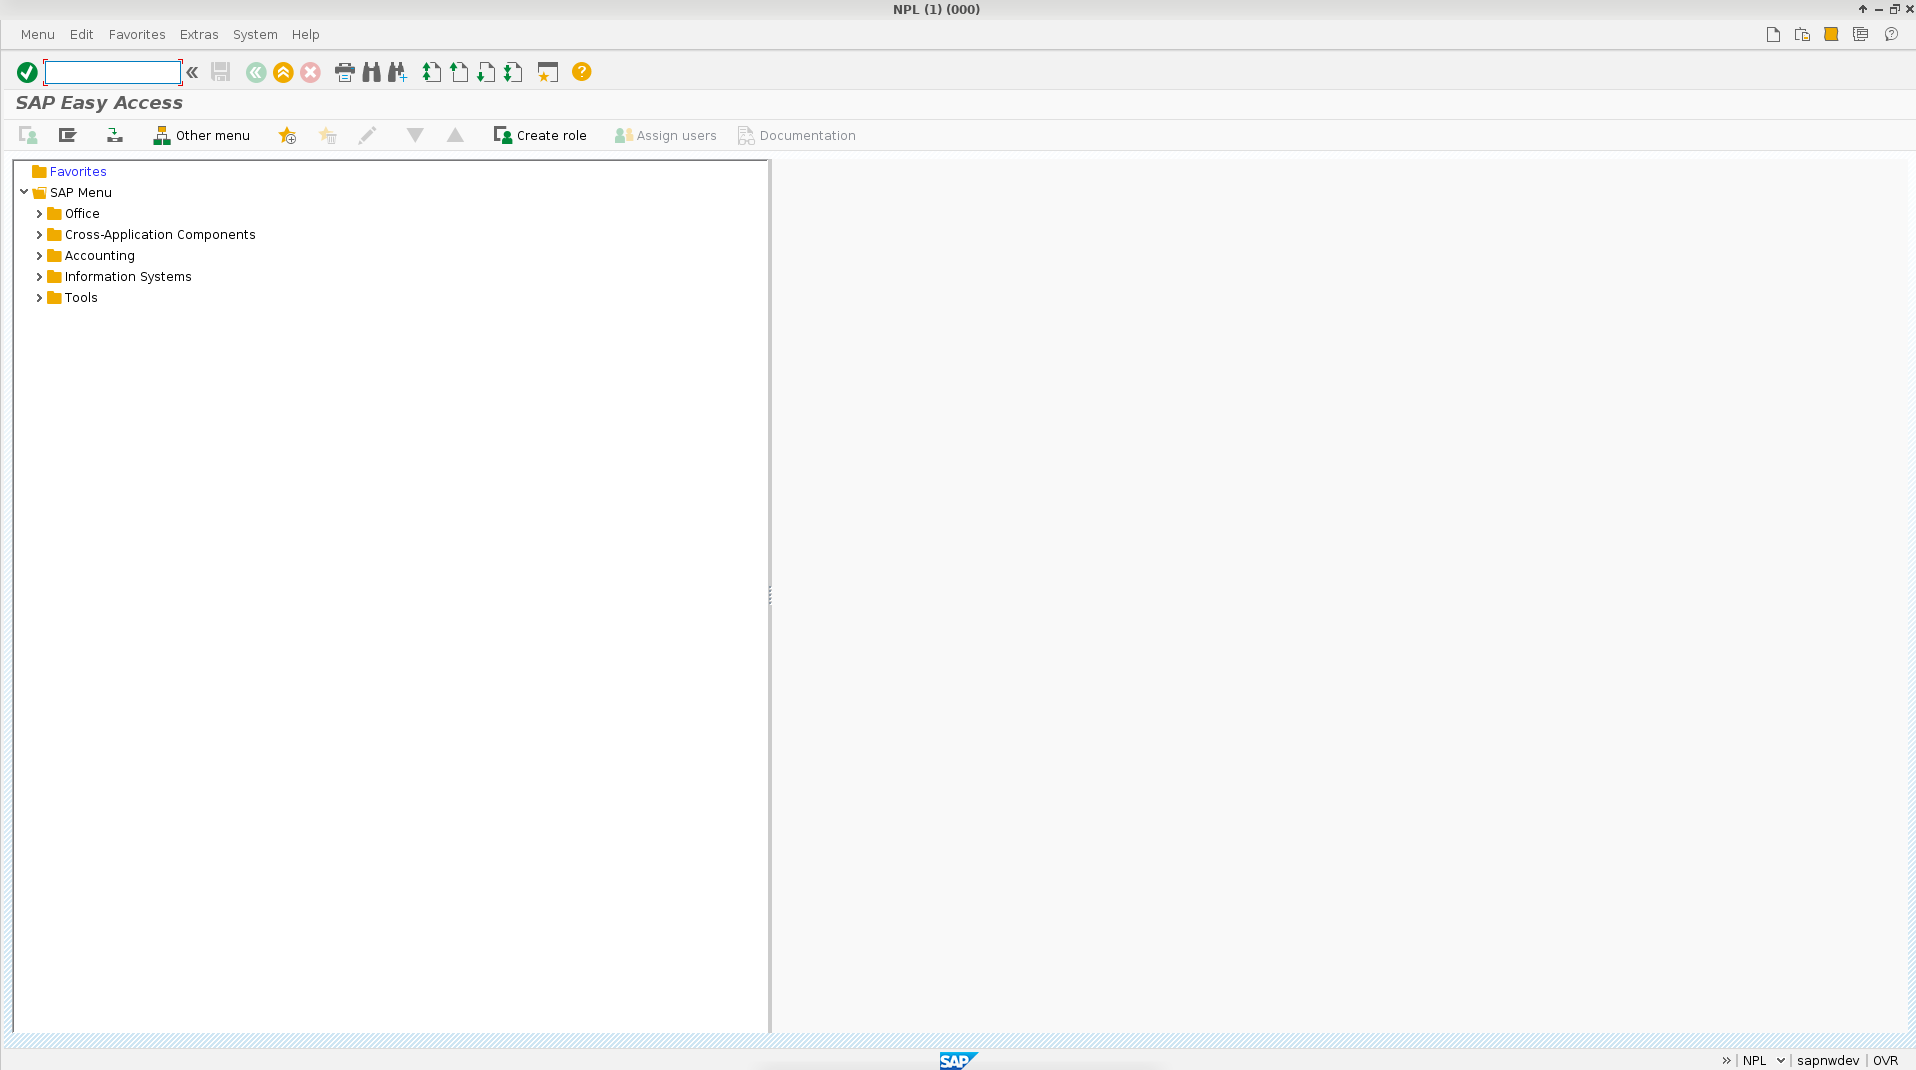Select the Cross-Application Components label
This screenshot has height=1070, width=1916.
(160, 235)
